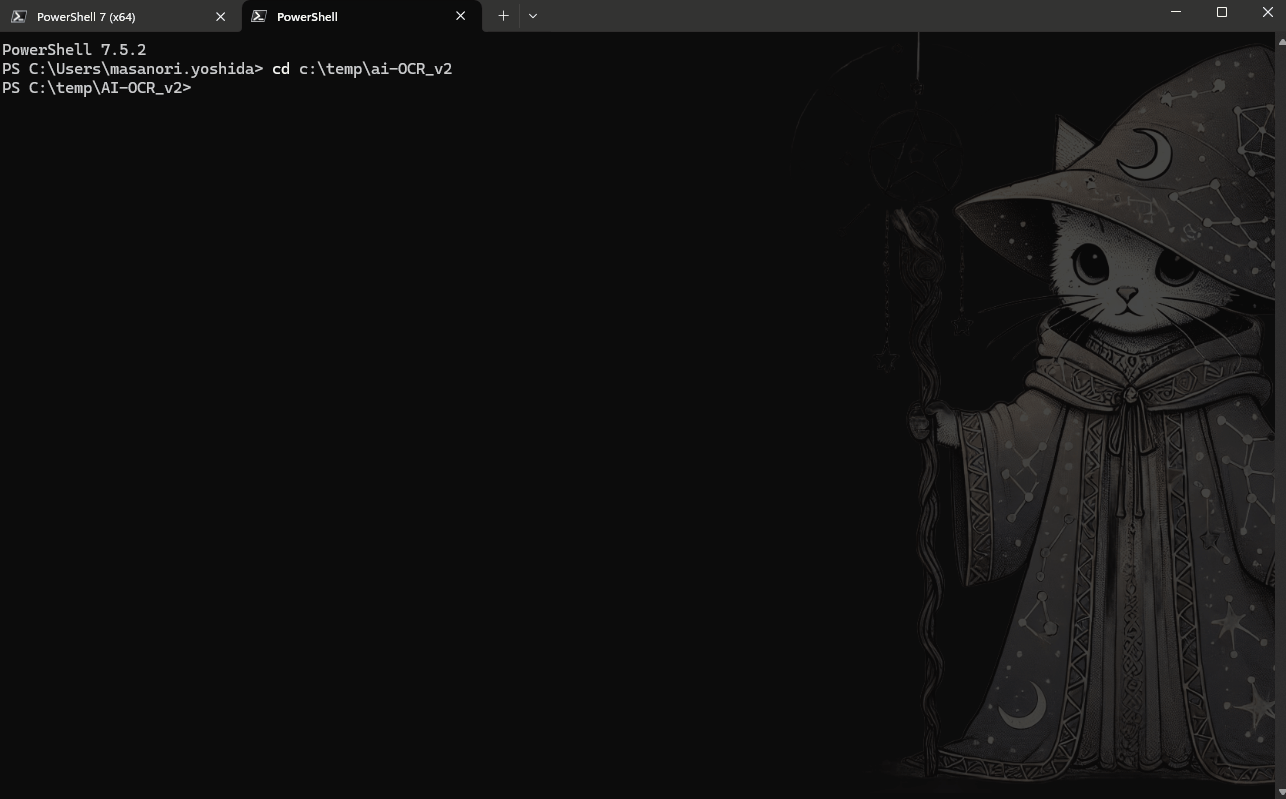The width and height of the screenshot is (1286, 799).
Task: Minimize the terminal window
Action: click(1174, 12)
